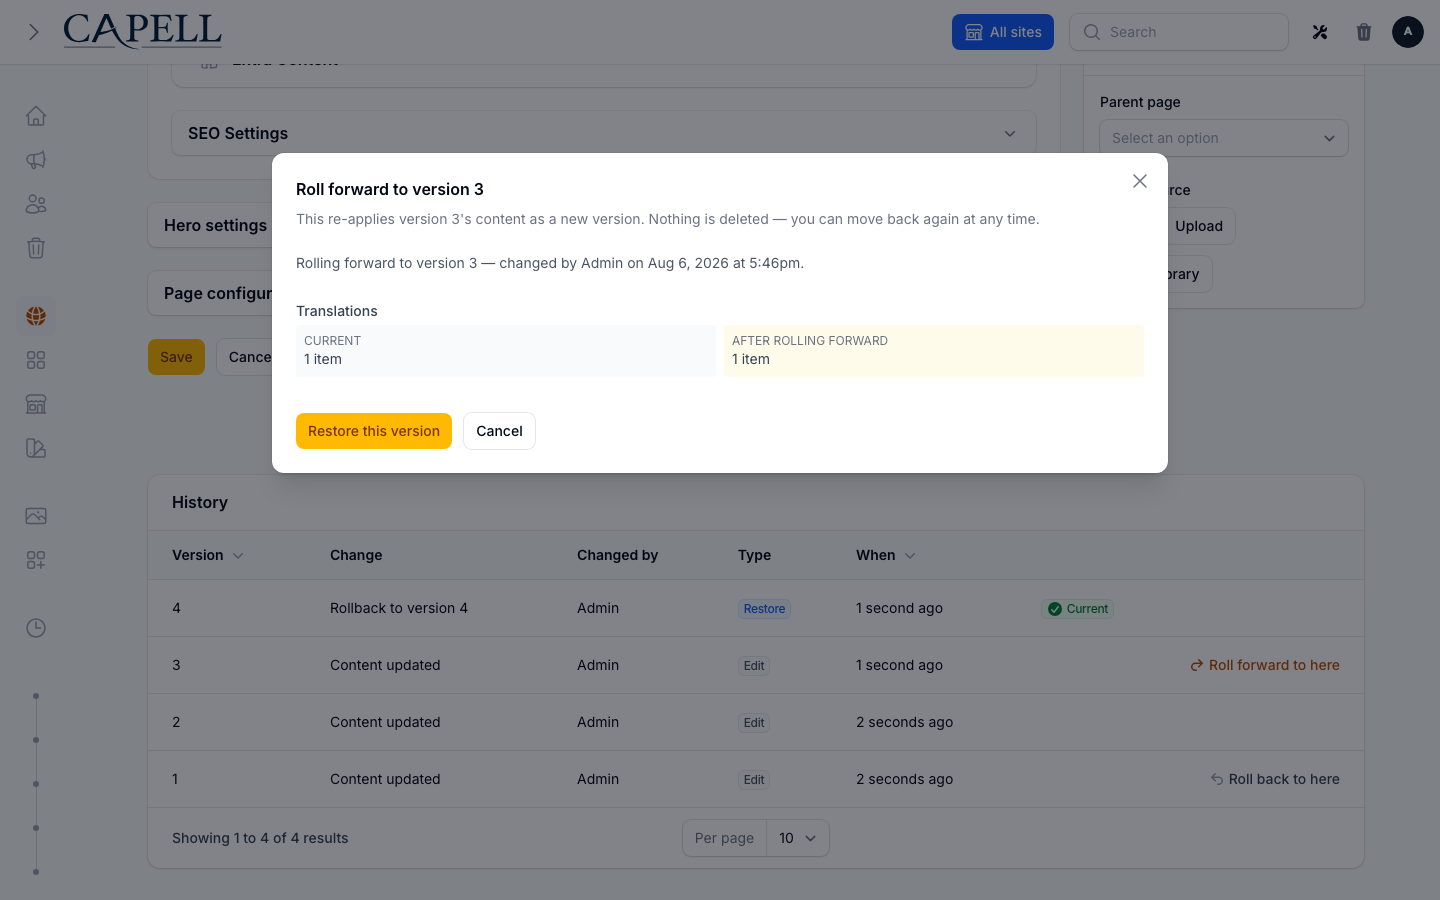The image size is (1440, 900).
Task: Open the megaphone icon in sidebar
Action: (36, 160)
